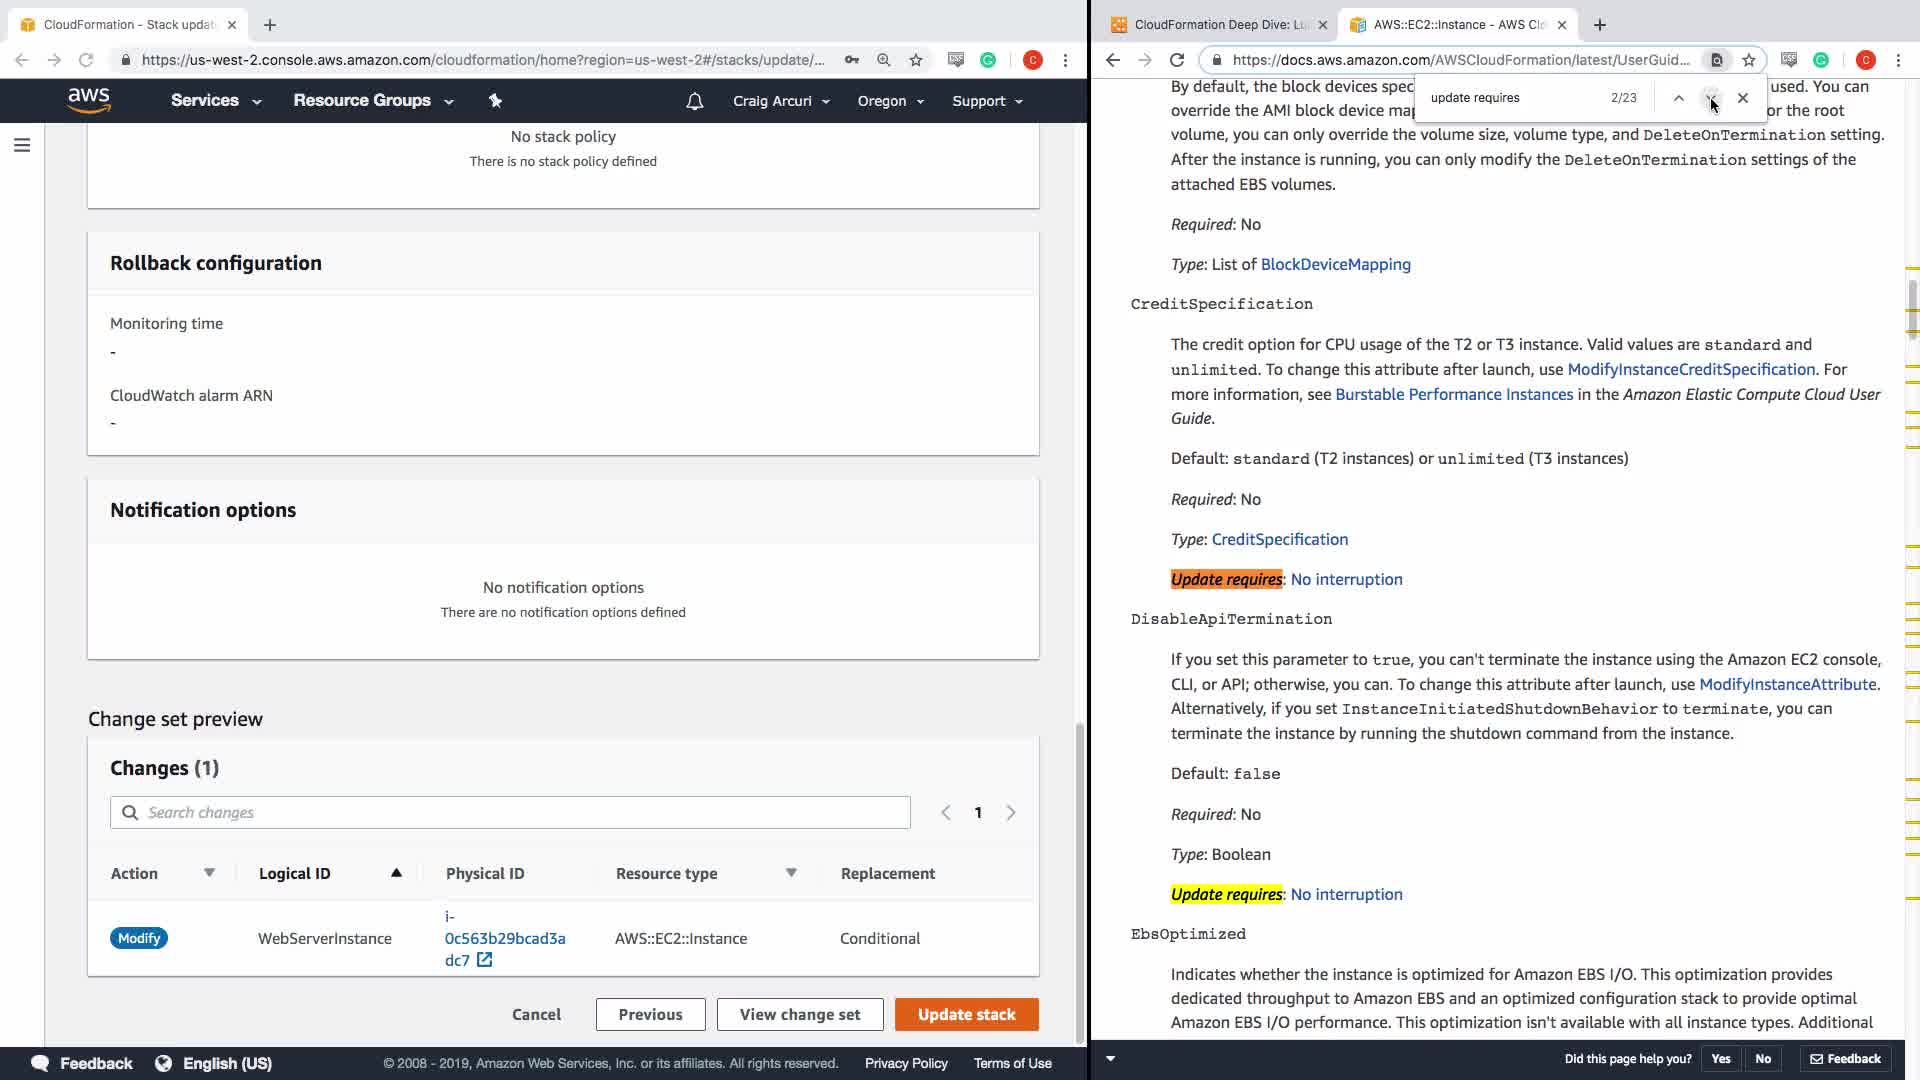Screen dimensions: 1920x1080
Task: Click the AWS logo home icon
Action: point(89,100)
